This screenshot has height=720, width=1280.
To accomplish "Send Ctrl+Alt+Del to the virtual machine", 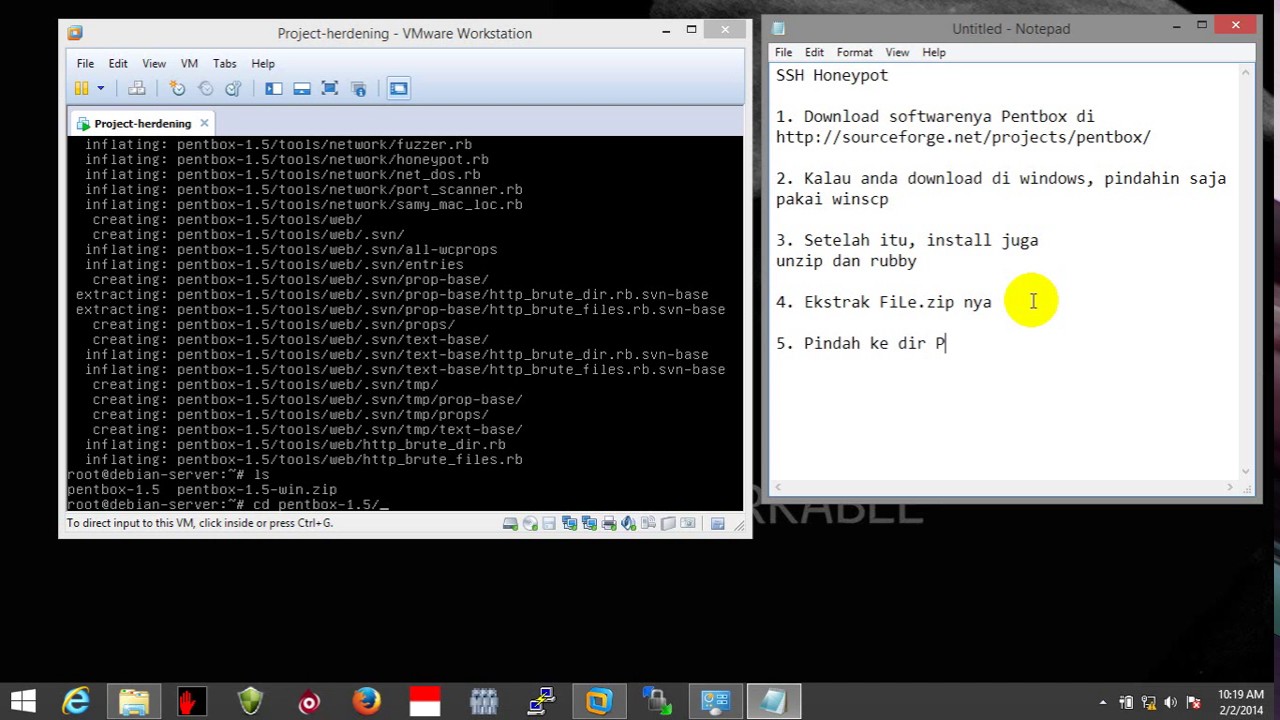I will coord(137,89).
